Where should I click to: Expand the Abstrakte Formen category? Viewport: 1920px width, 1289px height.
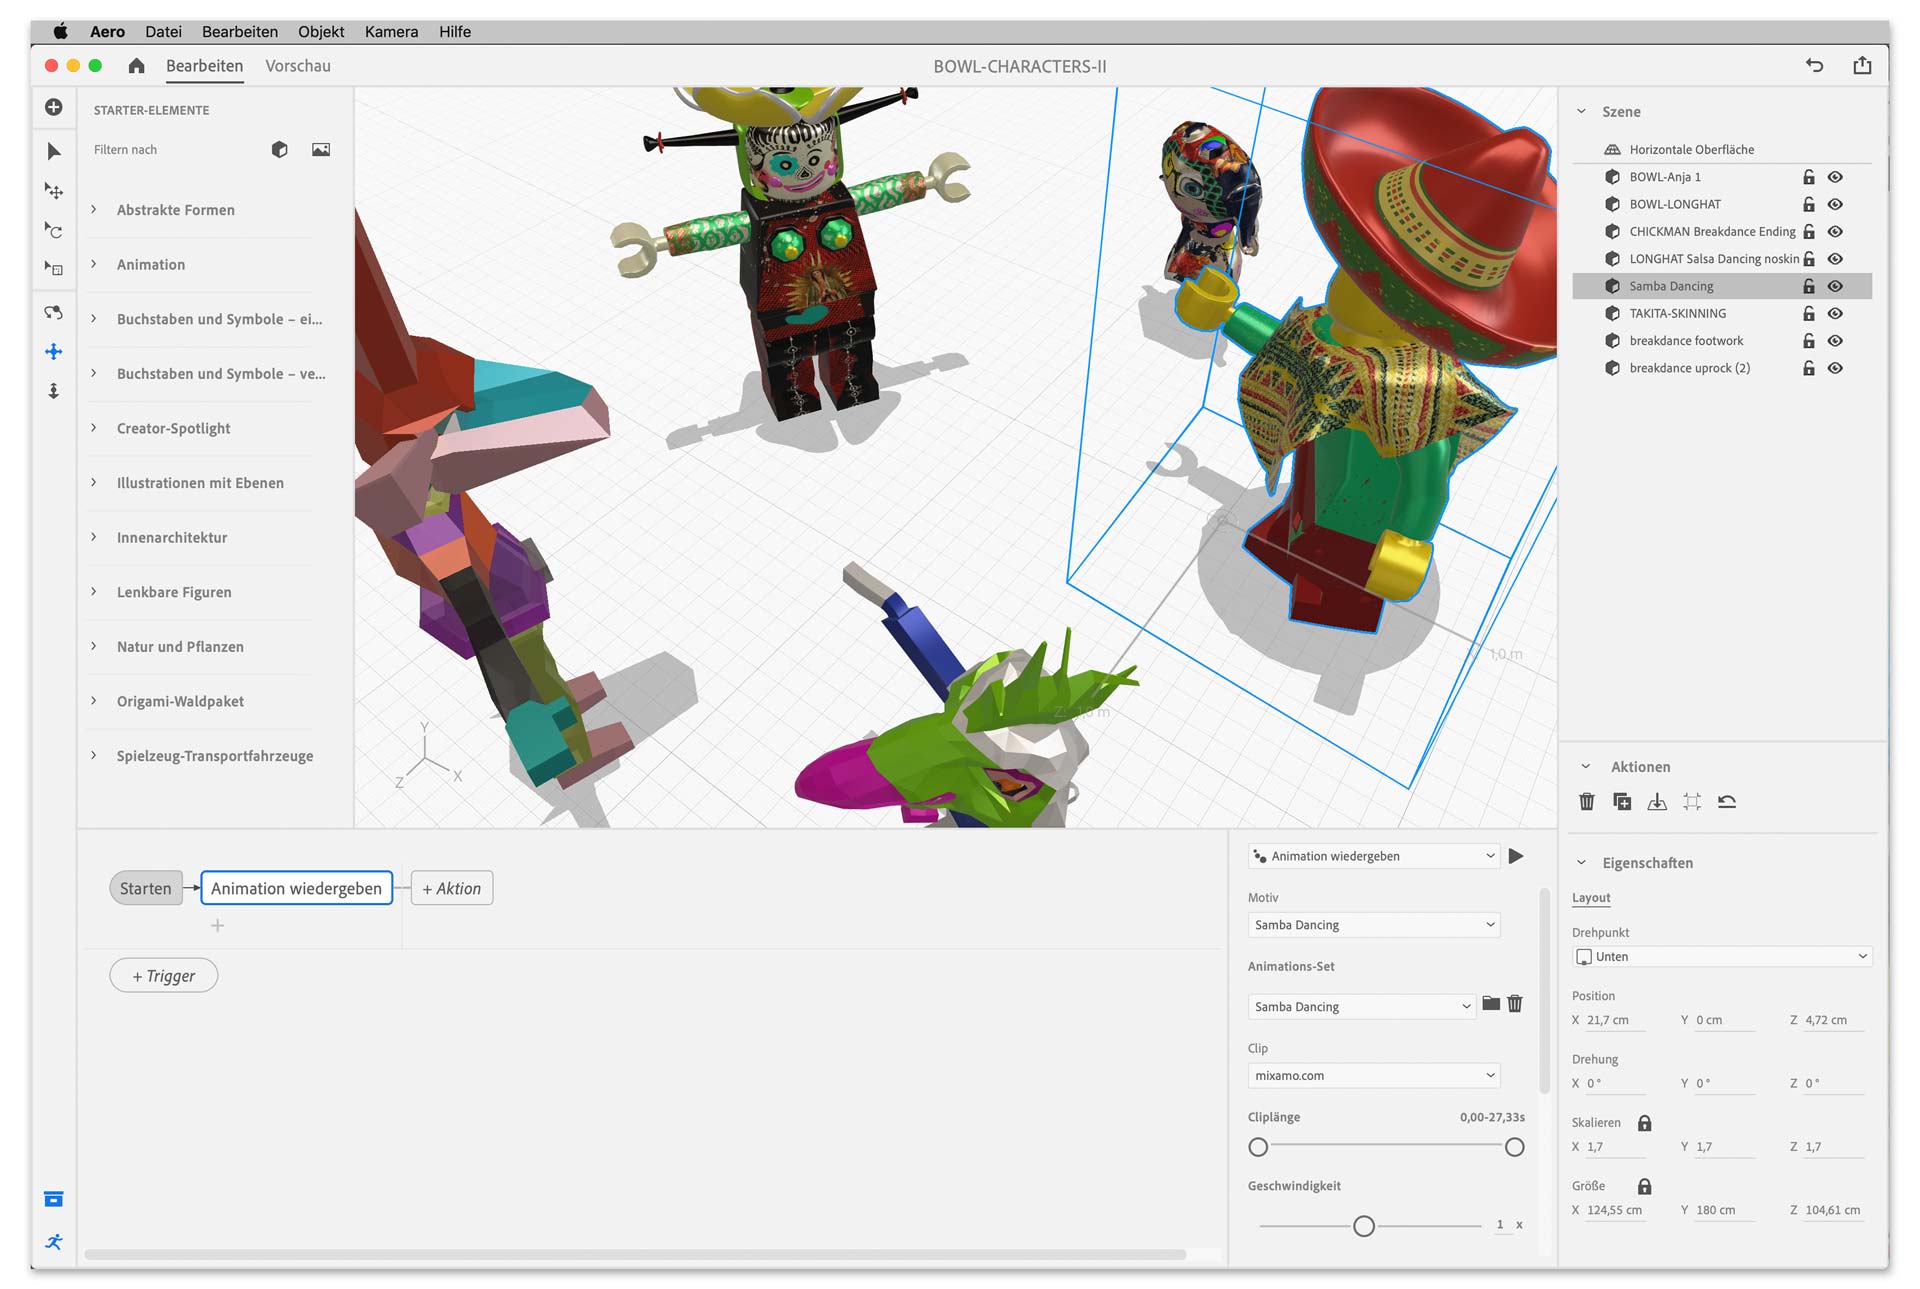click(x=94, y=209)
